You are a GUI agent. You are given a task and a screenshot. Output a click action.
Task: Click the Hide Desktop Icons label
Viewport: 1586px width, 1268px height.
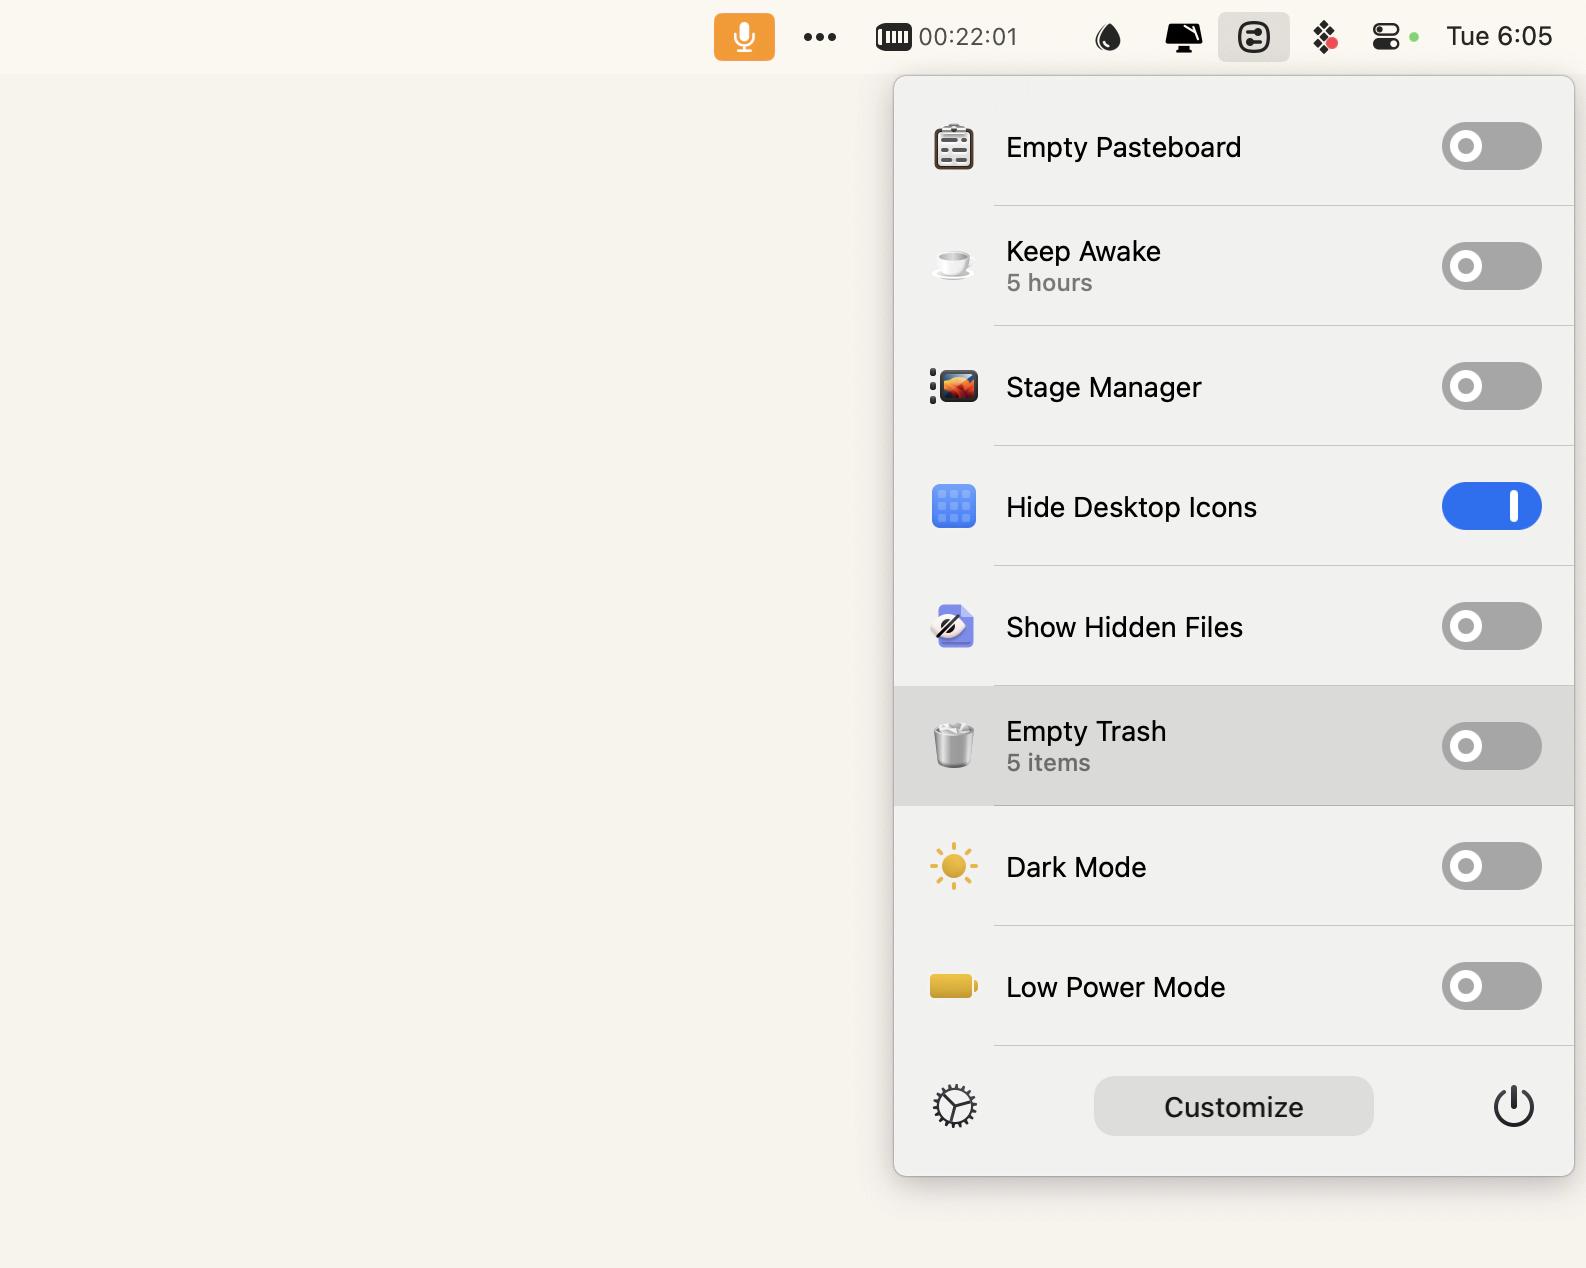1131,507
